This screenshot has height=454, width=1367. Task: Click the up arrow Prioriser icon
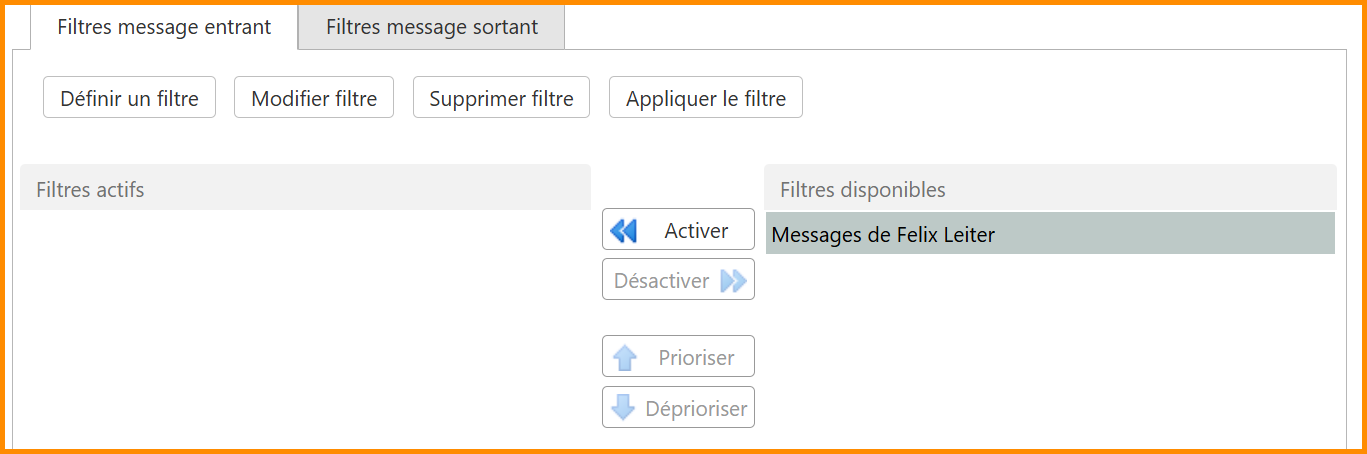click(625, 358)
